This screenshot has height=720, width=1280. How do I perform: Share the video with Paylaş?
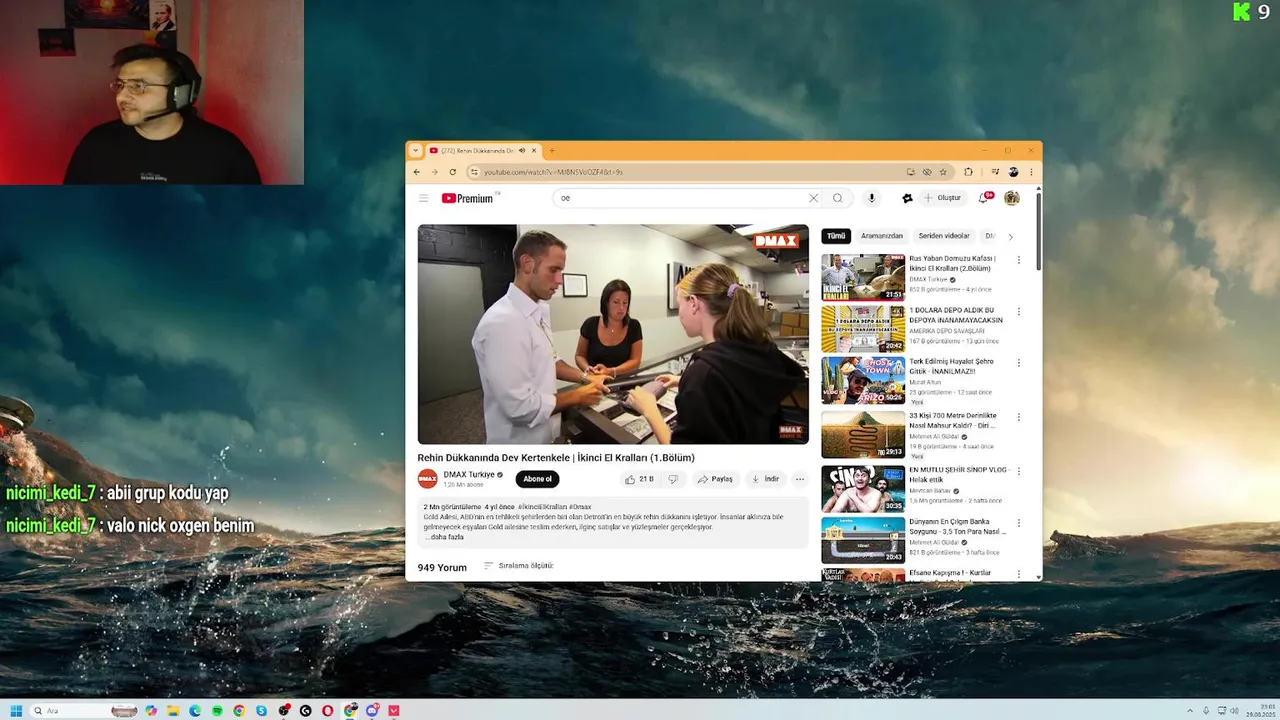(715, 479)
